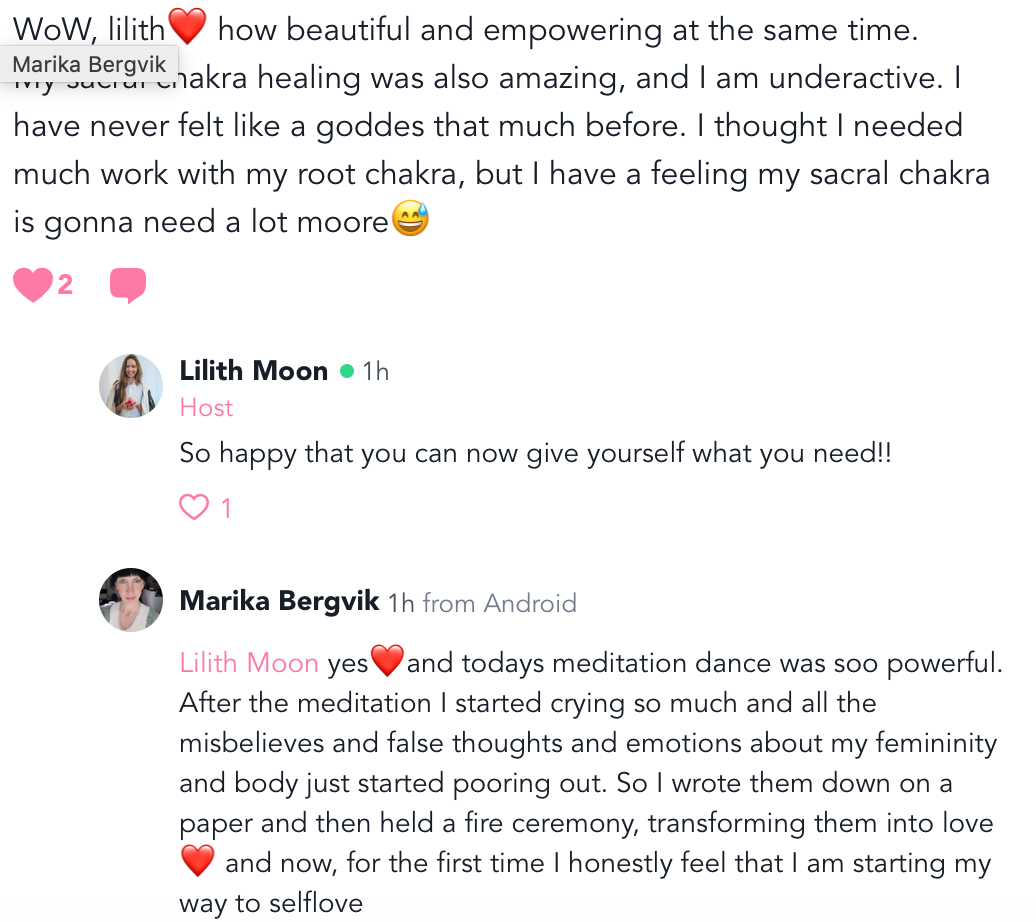Image resolution: width=1036 pixels, height=922 pixels.
Task: Like Lilith Moon's reply with the outline heart
Action: coord(193,508)
